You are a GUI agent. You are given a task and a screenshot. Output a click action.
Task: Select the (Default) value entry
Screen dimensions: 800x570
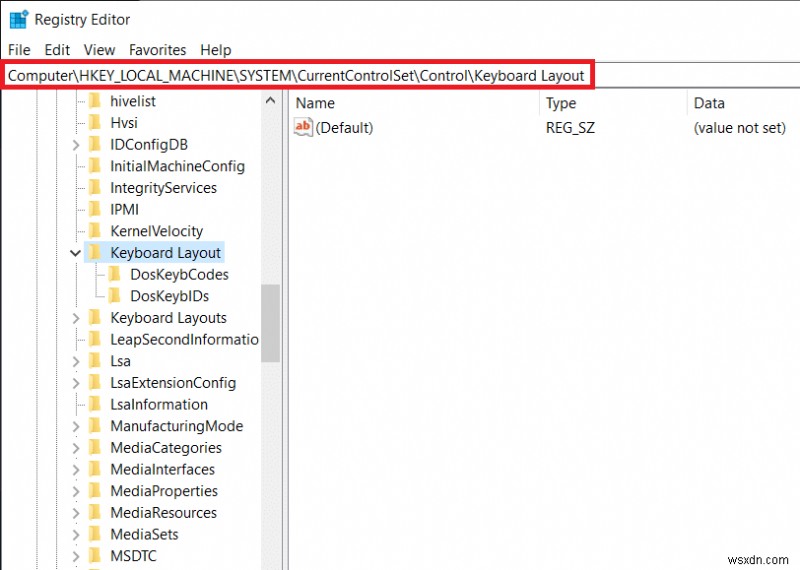tap(344, 128)
